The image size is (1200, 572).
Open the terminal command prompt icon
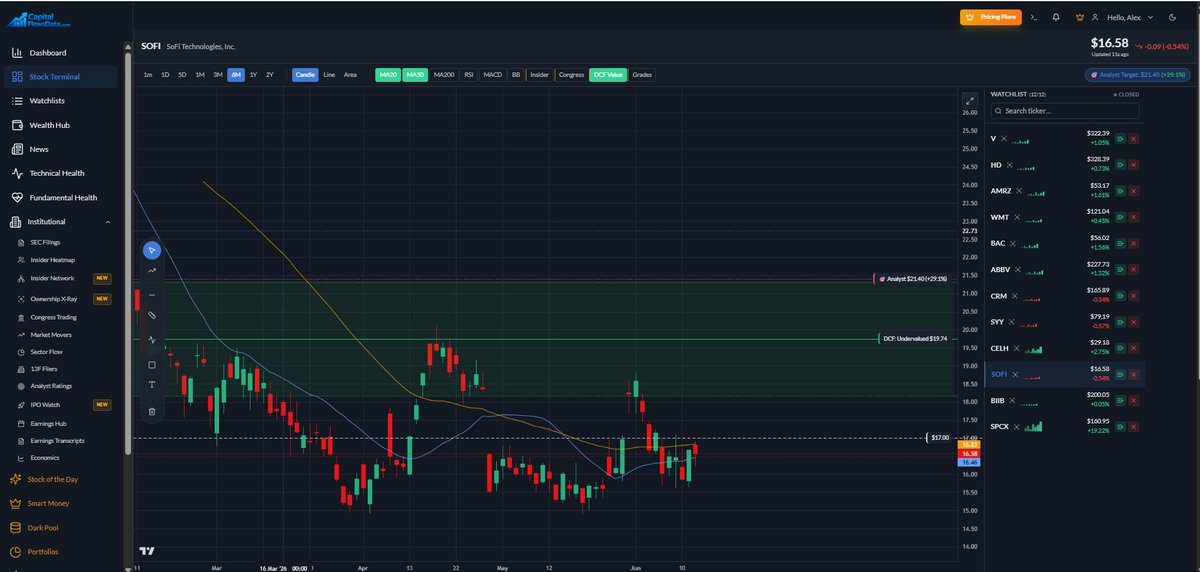(x=1034, y=17)
